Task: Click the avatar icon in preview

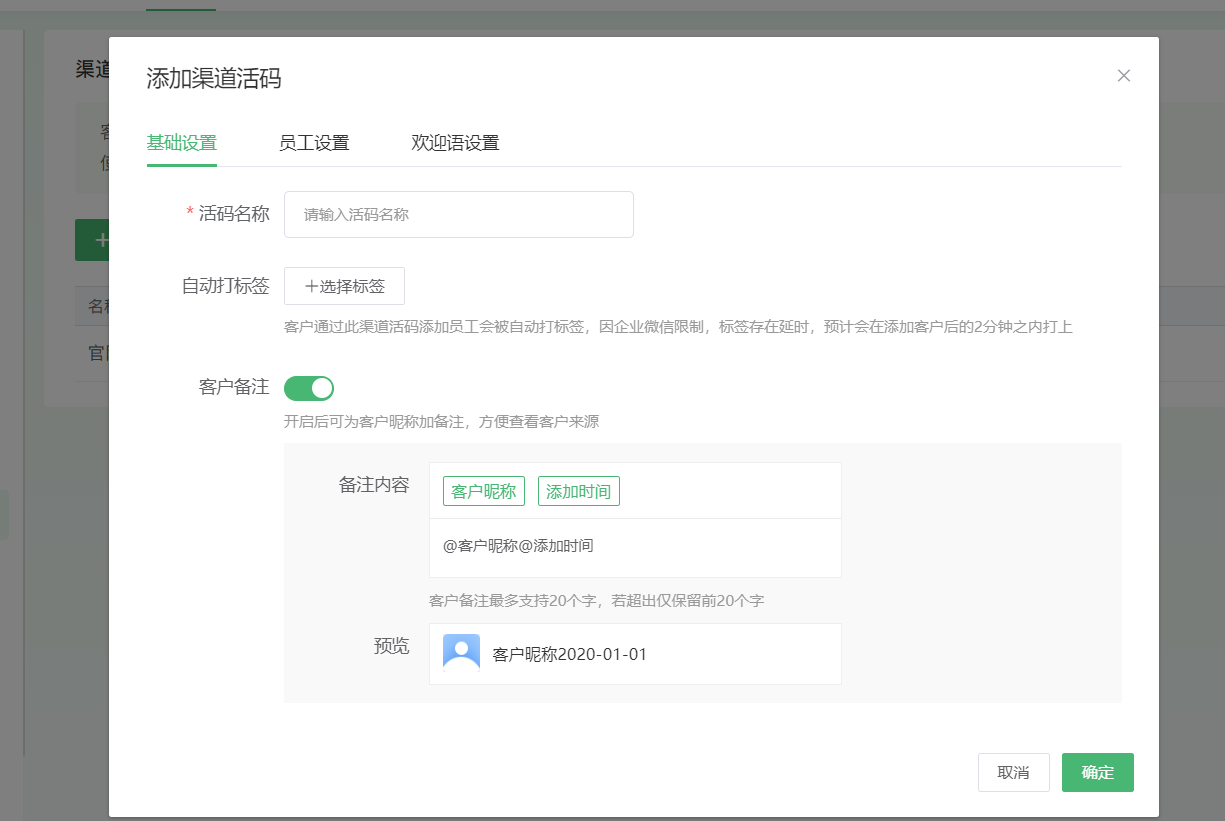Action: (461, 653)
